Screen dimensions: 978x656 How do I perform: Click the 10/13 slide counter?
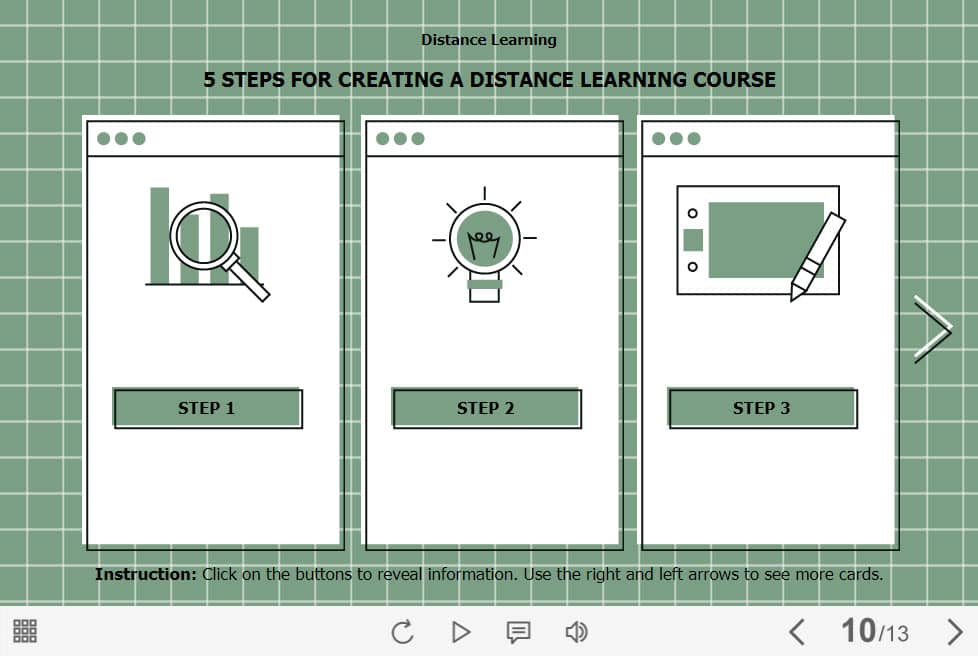[x=874, y=631]
